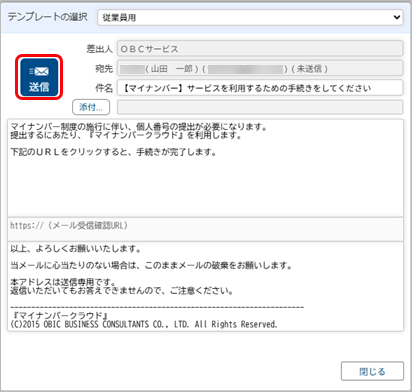The height and width of the screenshot is (392, 412).
Task: Click the 送信 send mail button
Action: [39, 77]
